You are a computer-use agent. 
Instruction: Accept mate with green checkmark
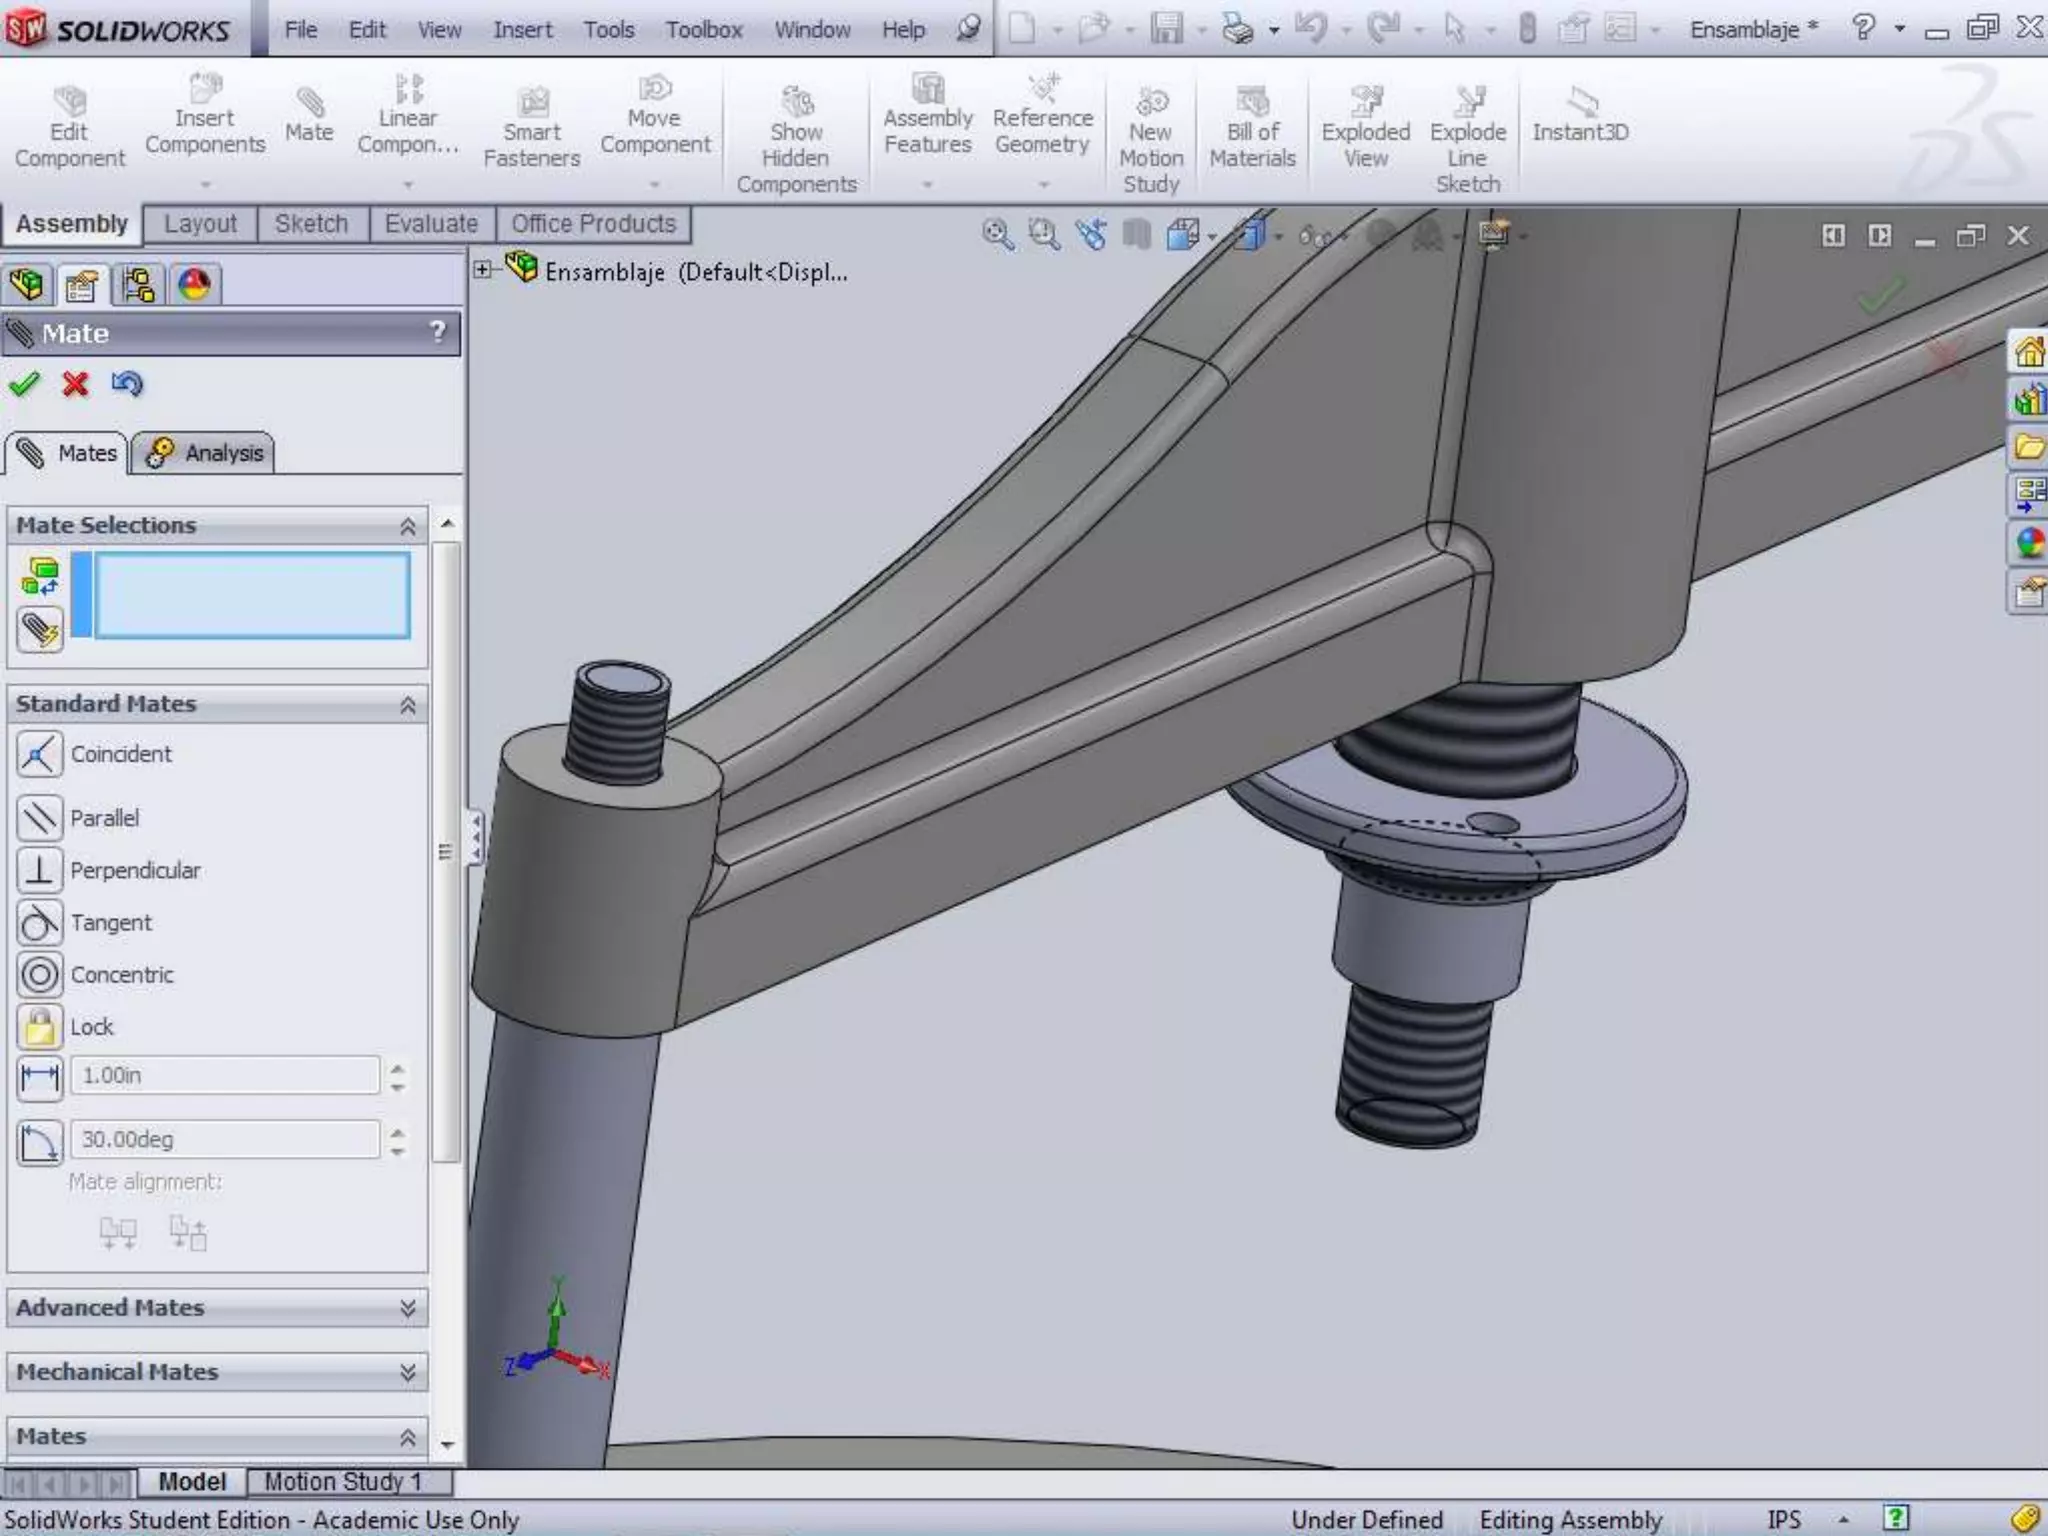pos(24,384)
